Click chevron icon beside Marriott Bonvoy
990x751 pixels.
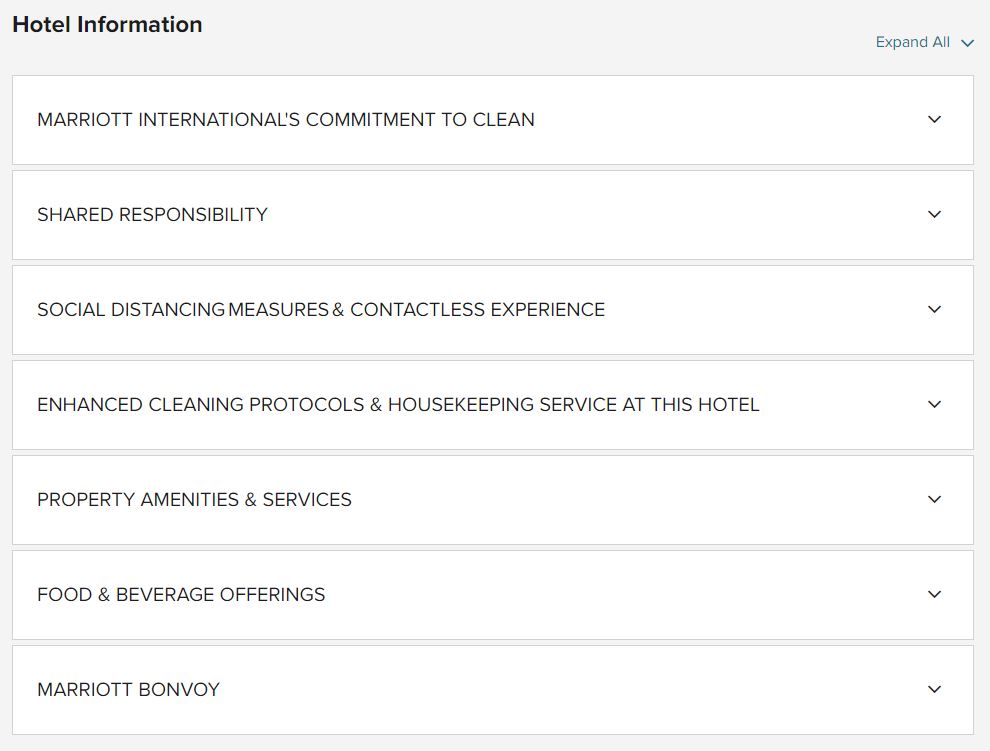point(935,689)
